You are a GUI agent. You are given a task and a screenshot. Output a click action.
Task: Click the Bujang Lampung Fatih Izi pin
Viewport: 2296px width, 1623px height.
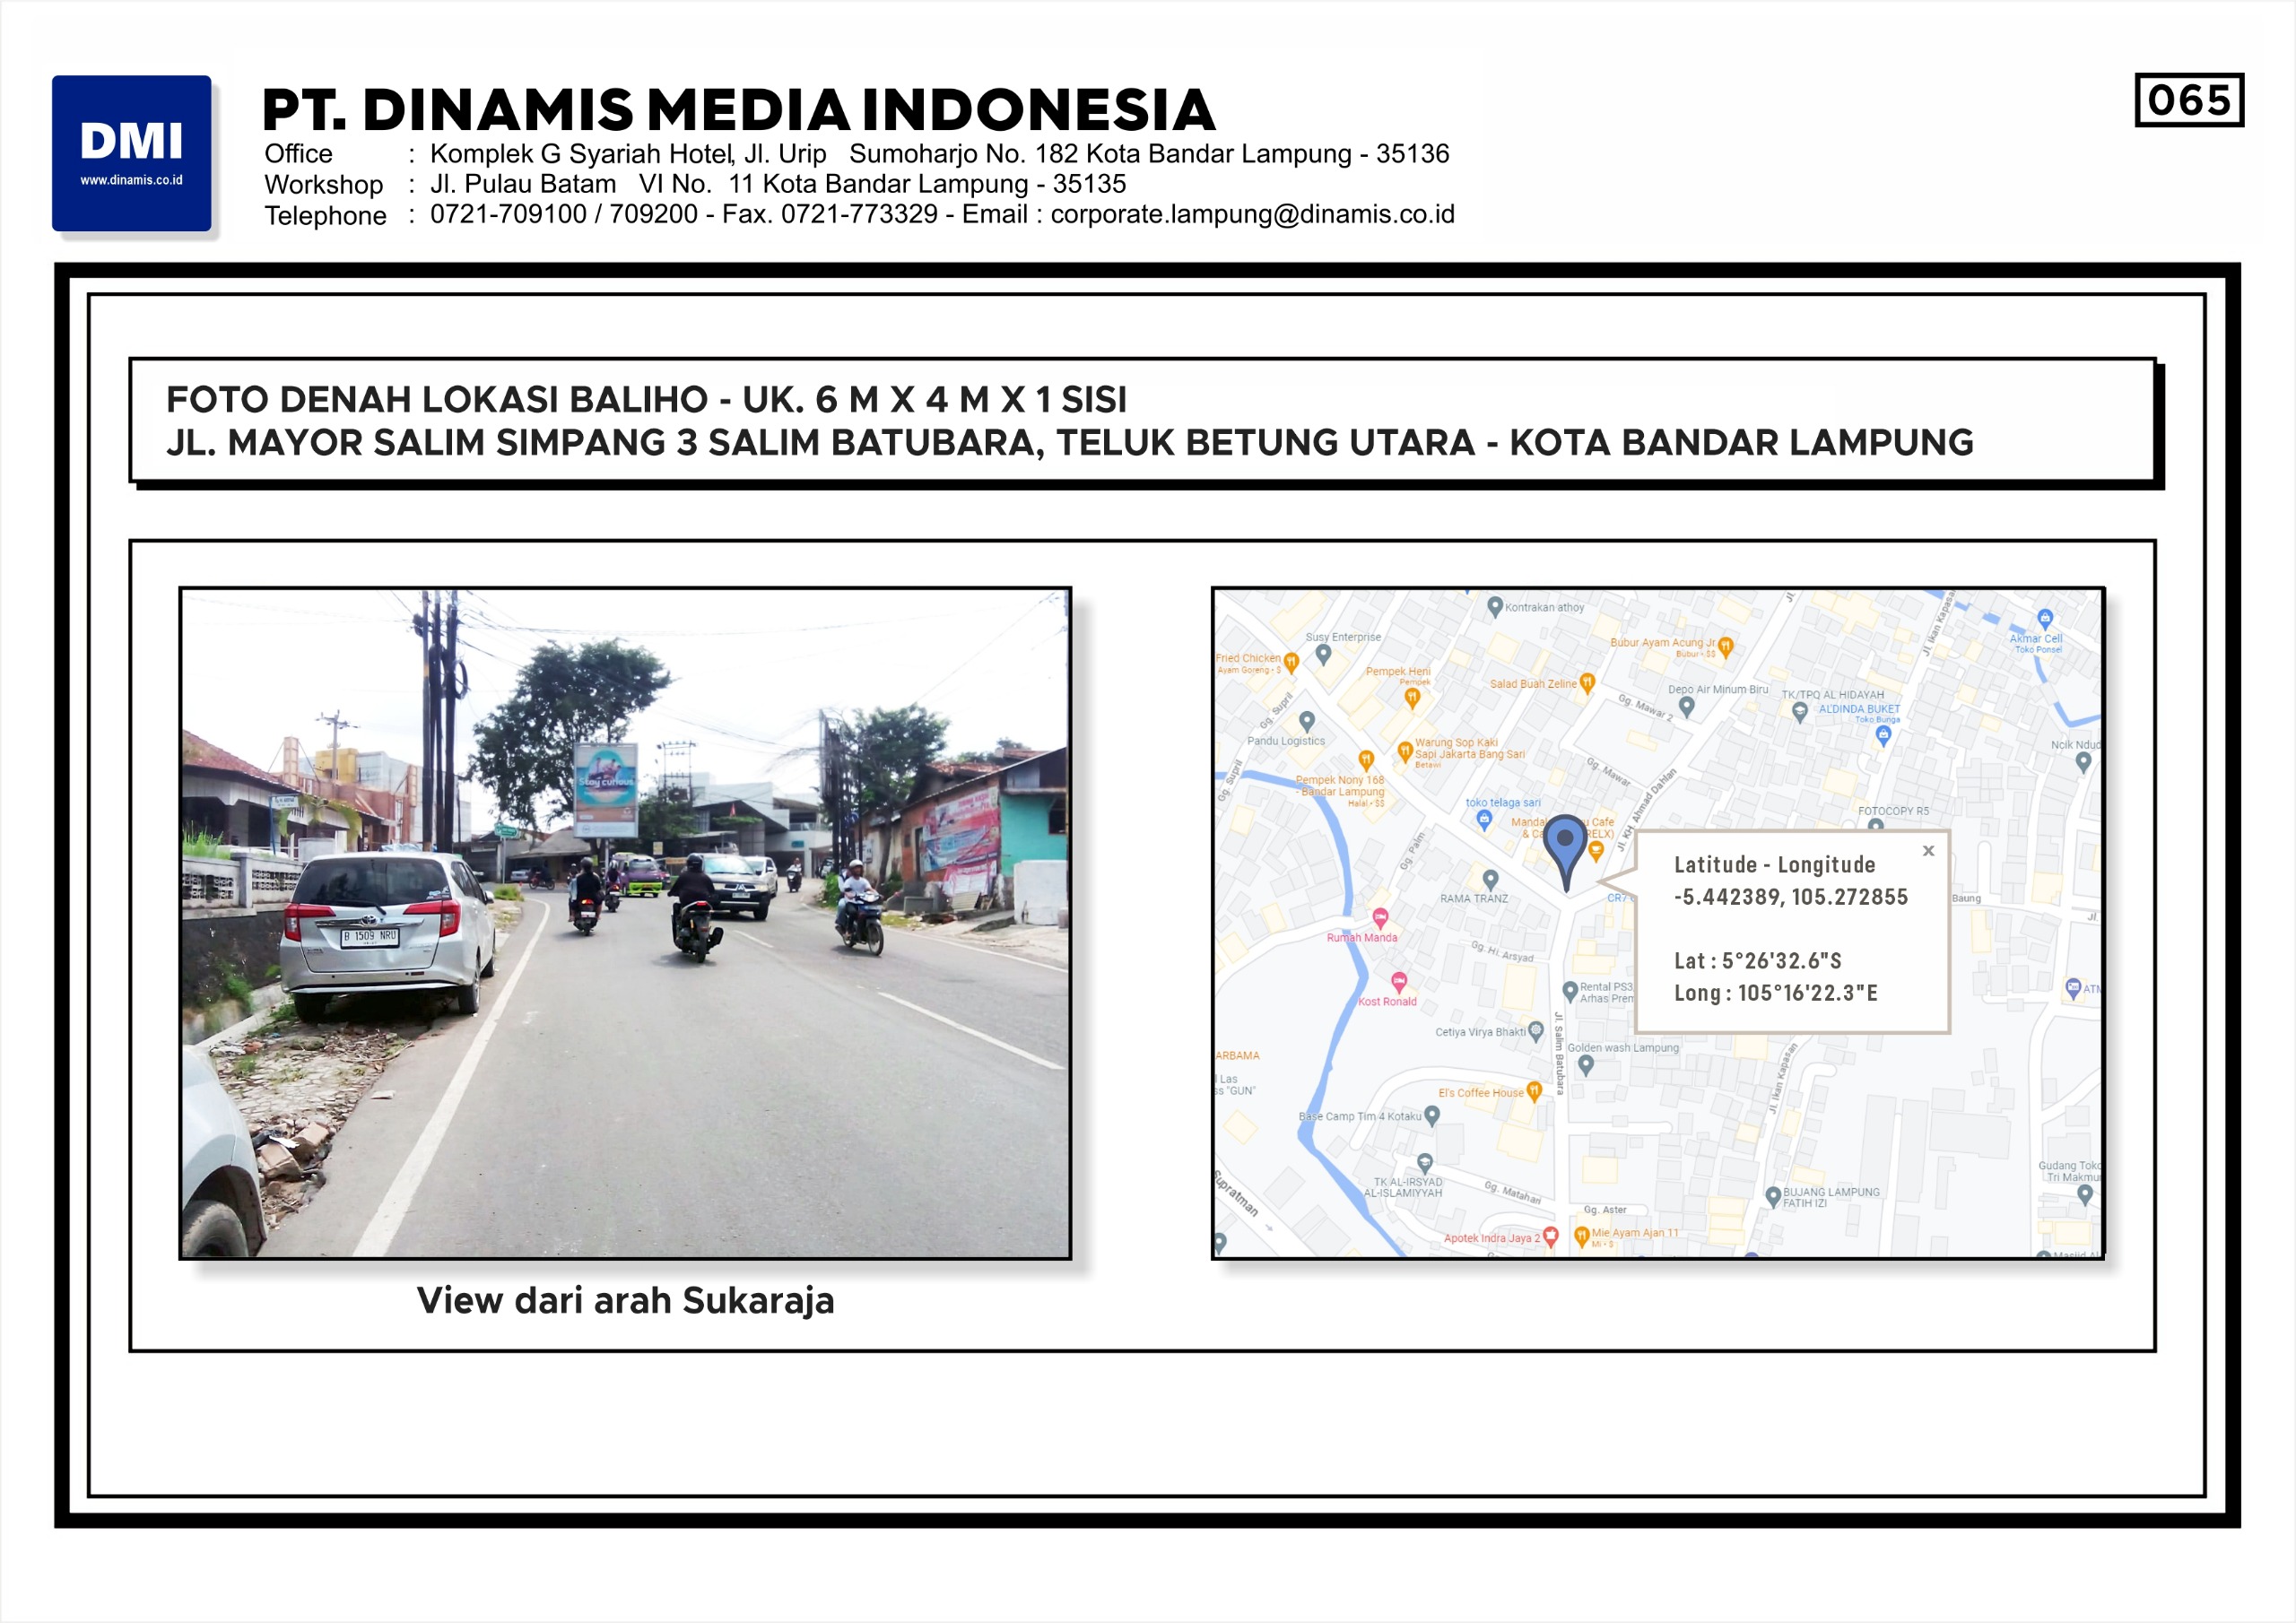[1773, 1196]
